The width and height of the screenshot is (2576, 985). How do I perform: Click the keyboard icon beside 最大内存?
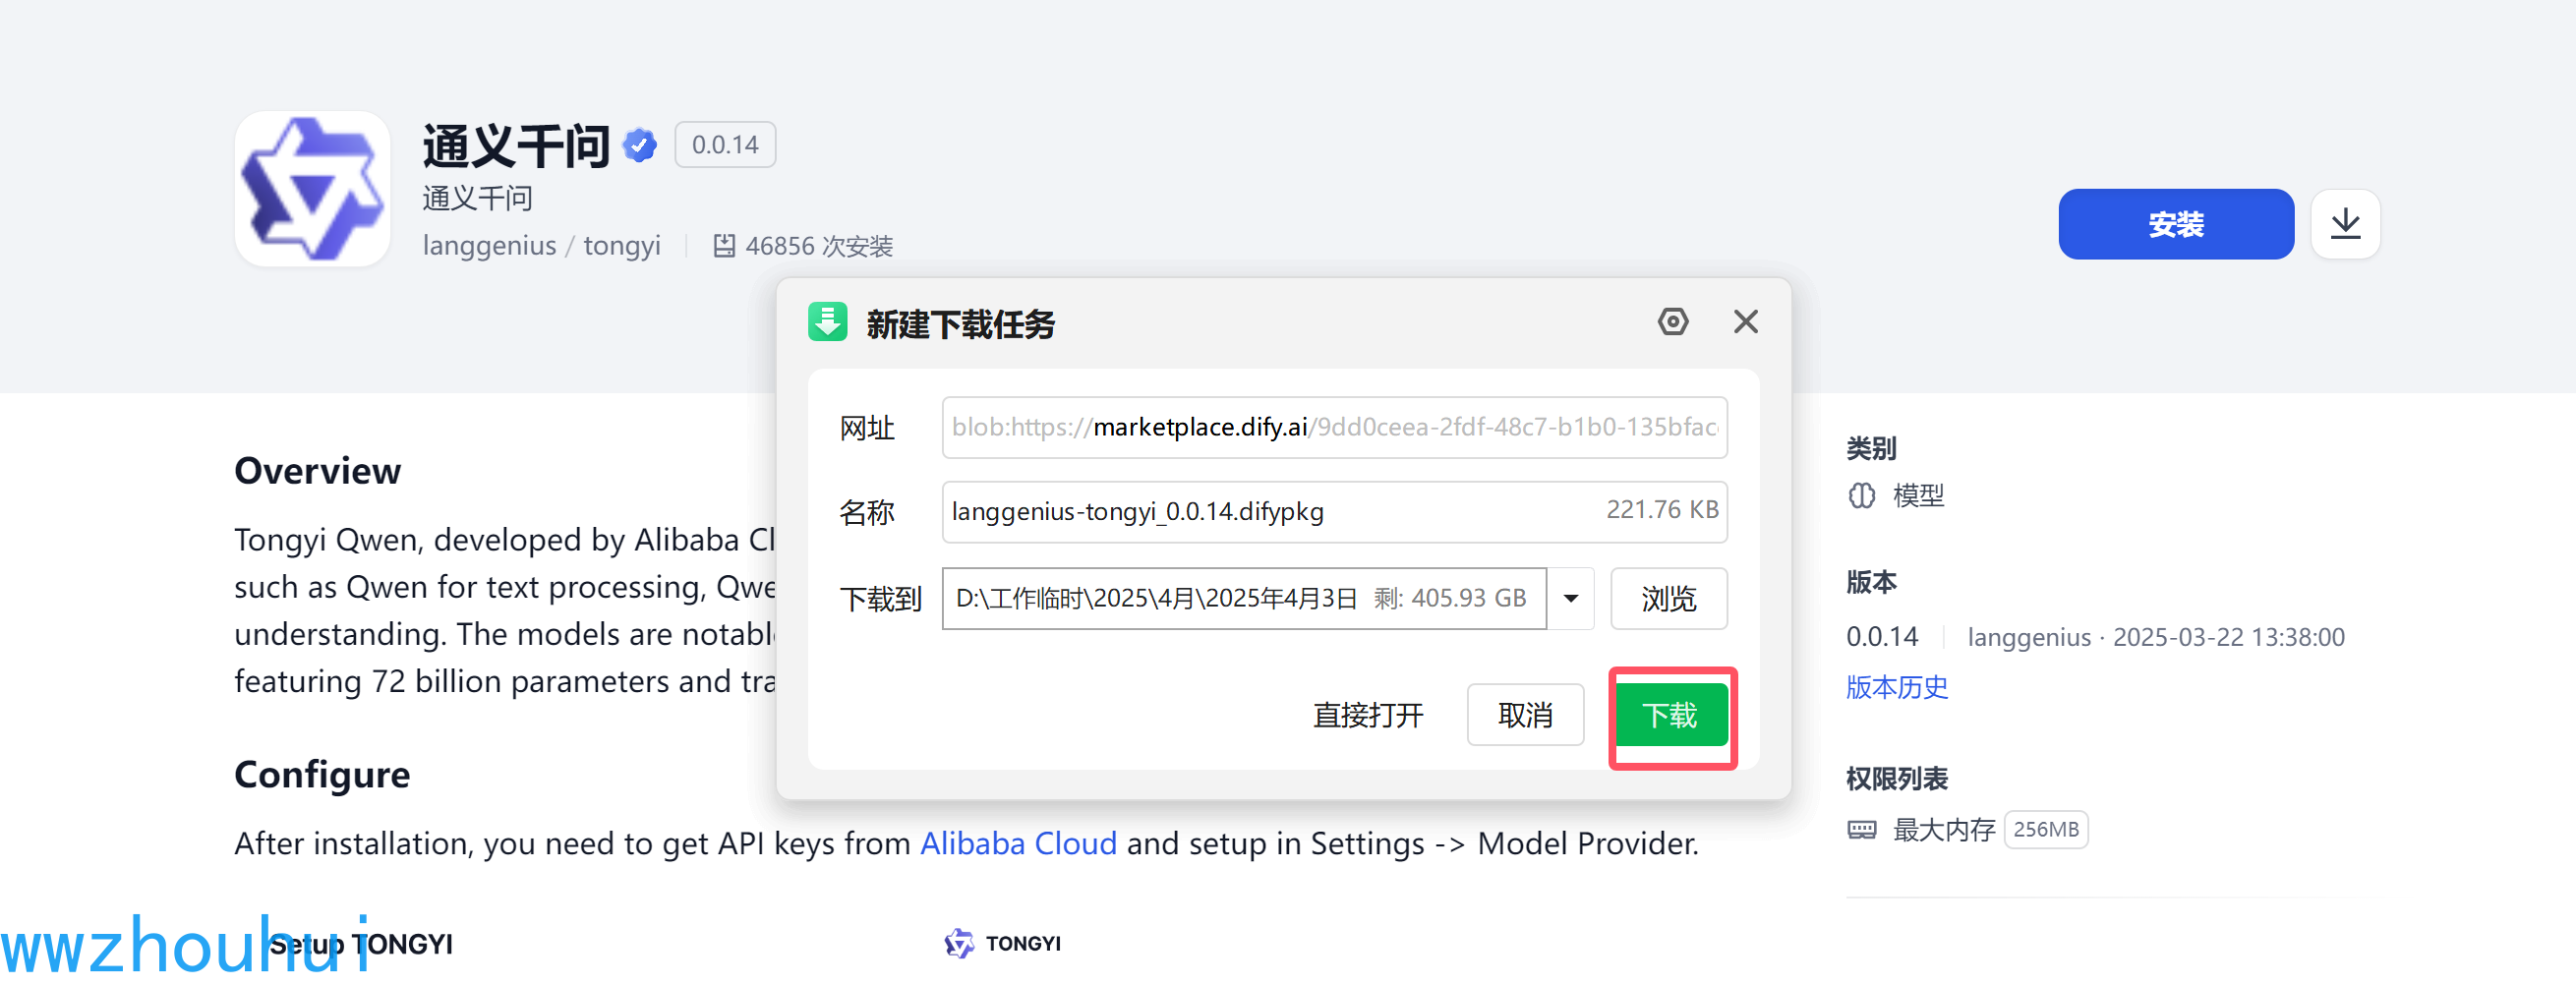click(x=1862, y=829)
